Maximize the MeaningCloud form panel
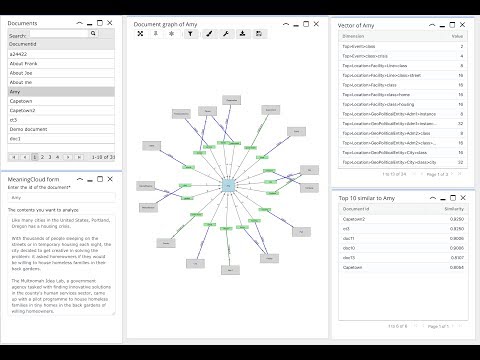 (100, 179)
